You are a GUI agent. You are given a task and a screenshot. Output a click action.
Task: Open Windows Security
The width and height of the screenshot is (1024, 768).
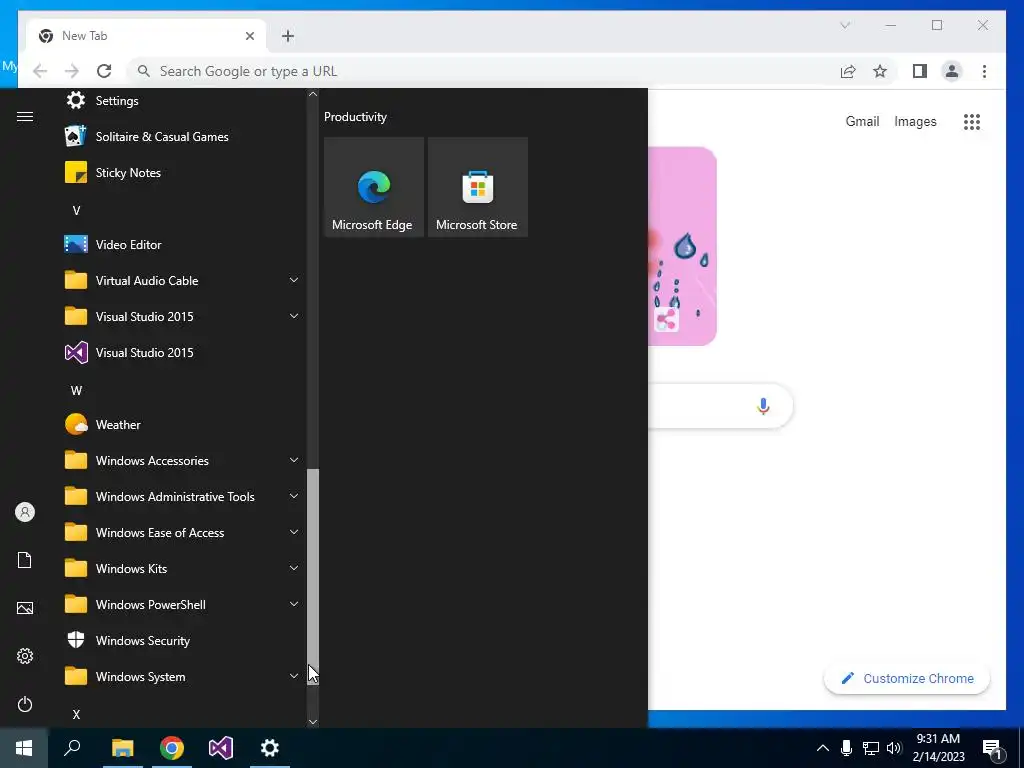pyautogui.click(x=182, y=641)
